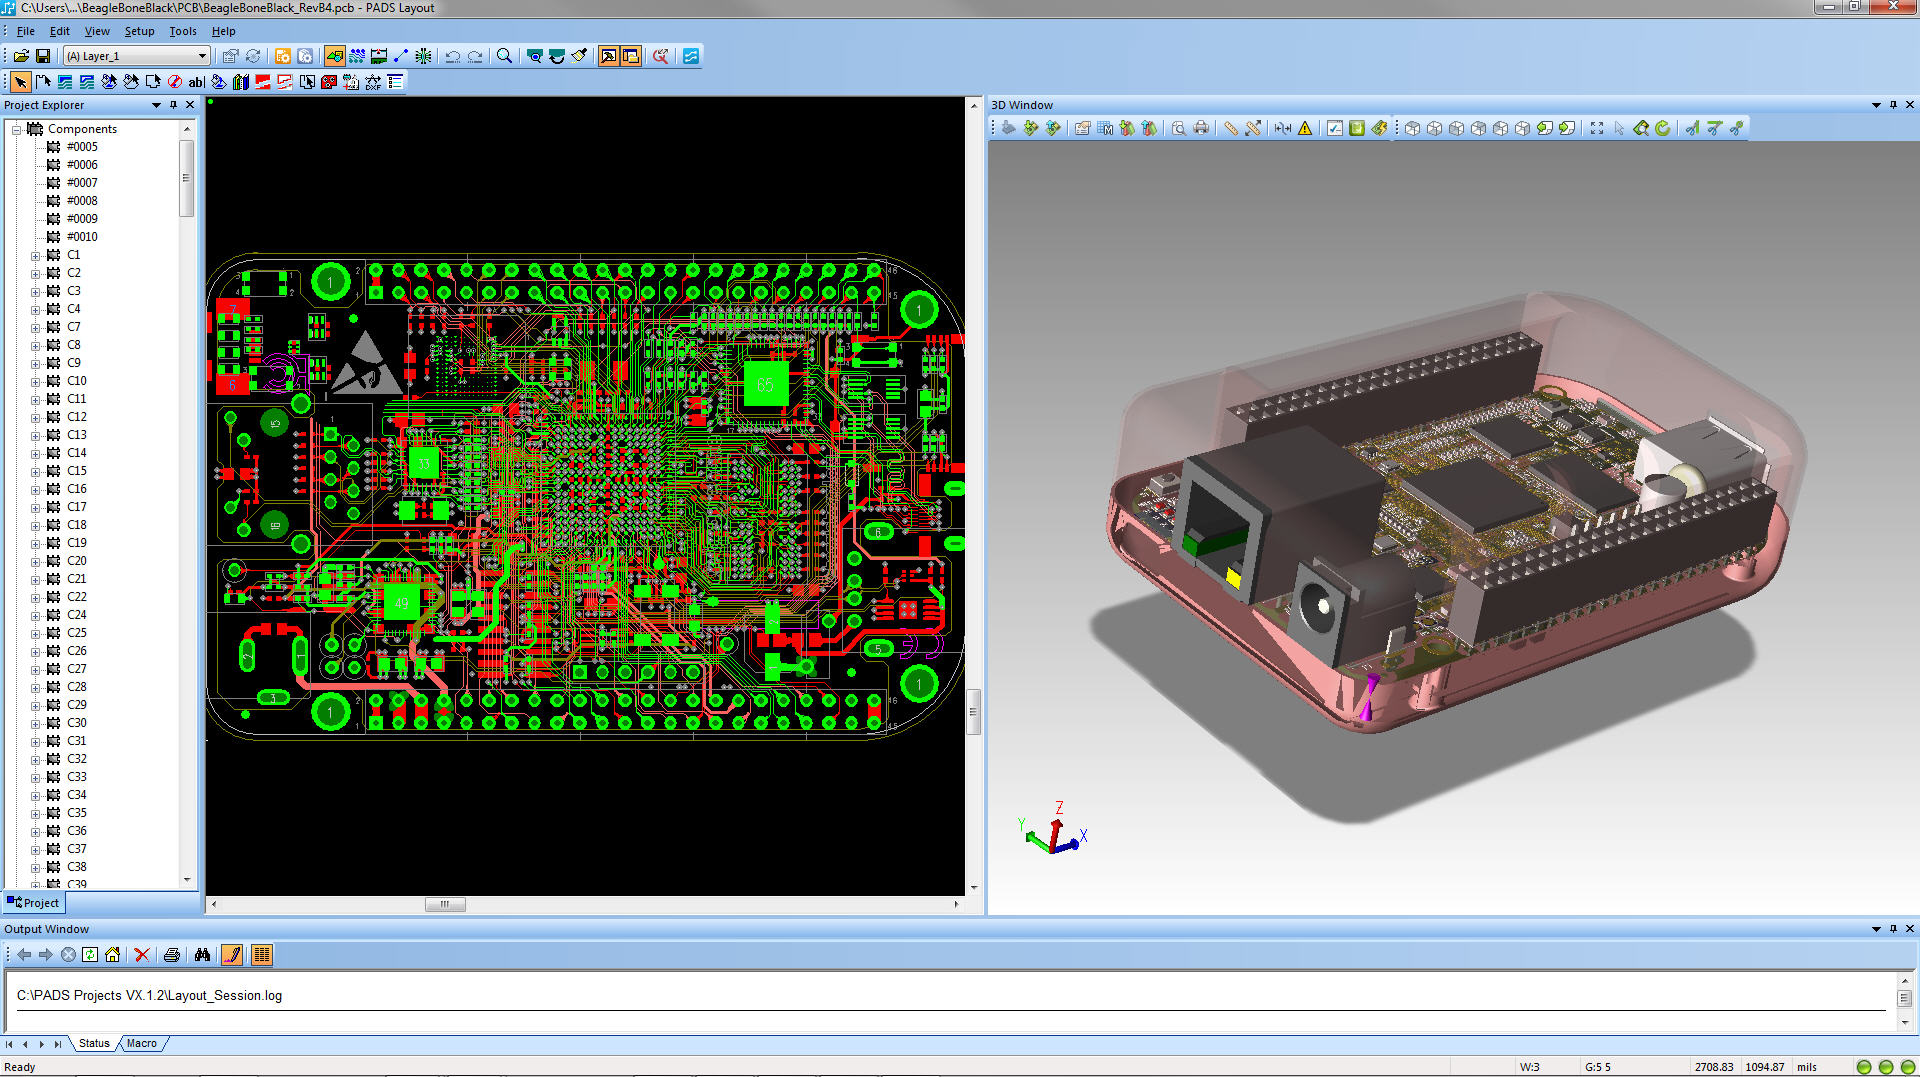The width and height of the screenshot is (1920, 1077).
Task: Click the red X clear icon in Output Window
Action: coord(142,955)
